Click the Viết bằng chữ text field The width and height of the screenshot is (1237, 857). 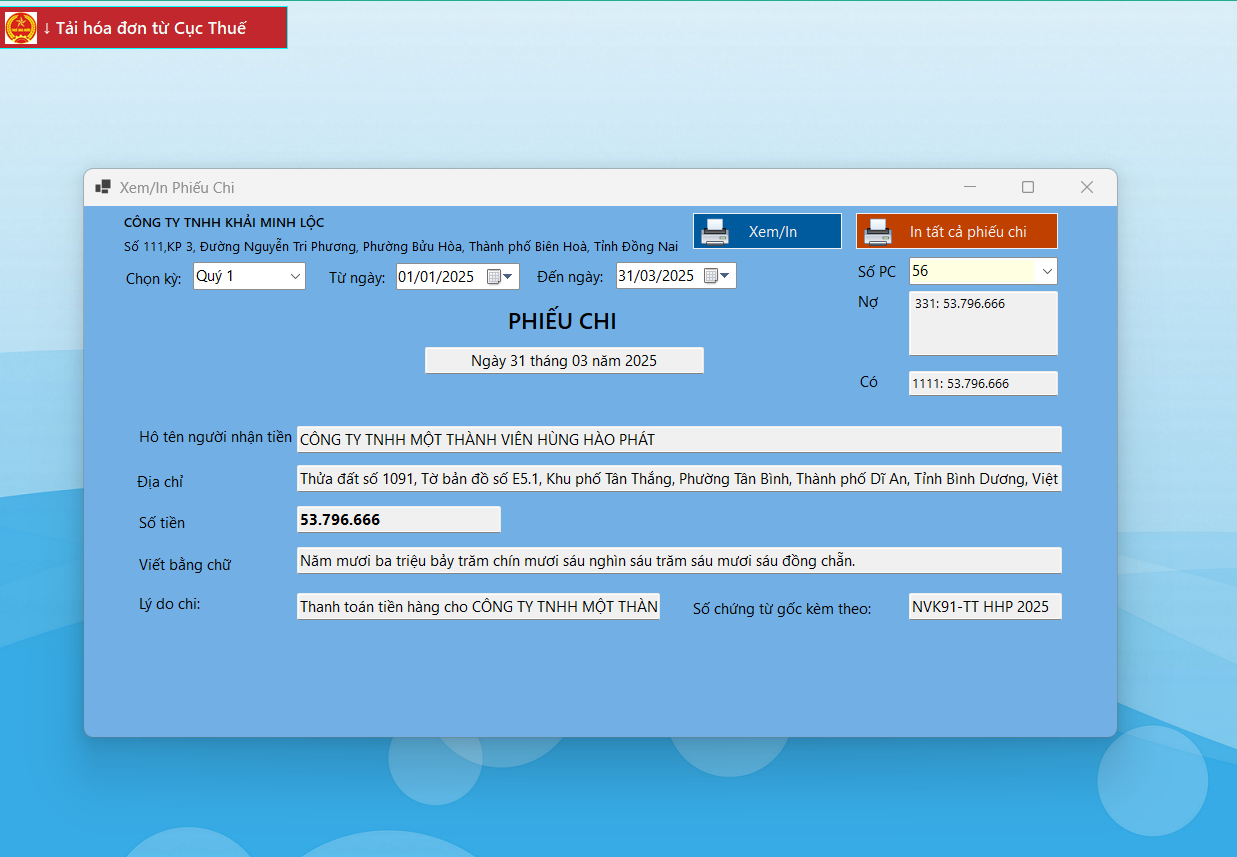(x=679, y=561)
